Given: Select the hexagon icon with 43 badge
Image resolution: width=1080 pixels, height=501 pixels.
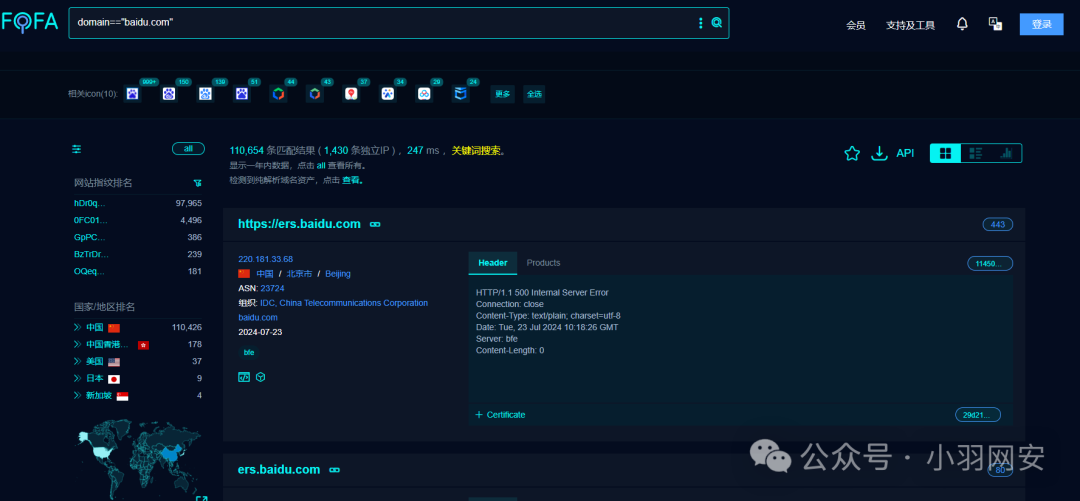Looking at the screenshot, I should (314, 94).
